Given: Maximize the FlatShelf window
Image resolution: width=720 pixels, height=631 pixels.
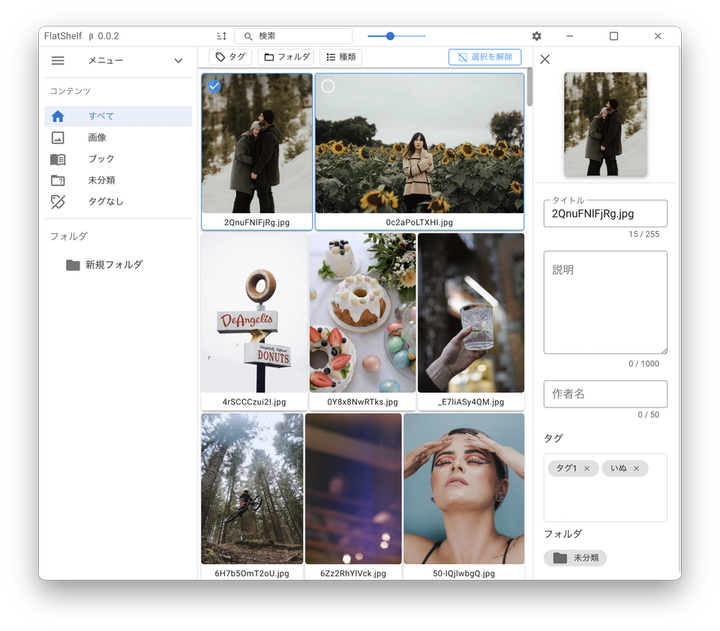Looking at the screenshot, I should [613, 36].
